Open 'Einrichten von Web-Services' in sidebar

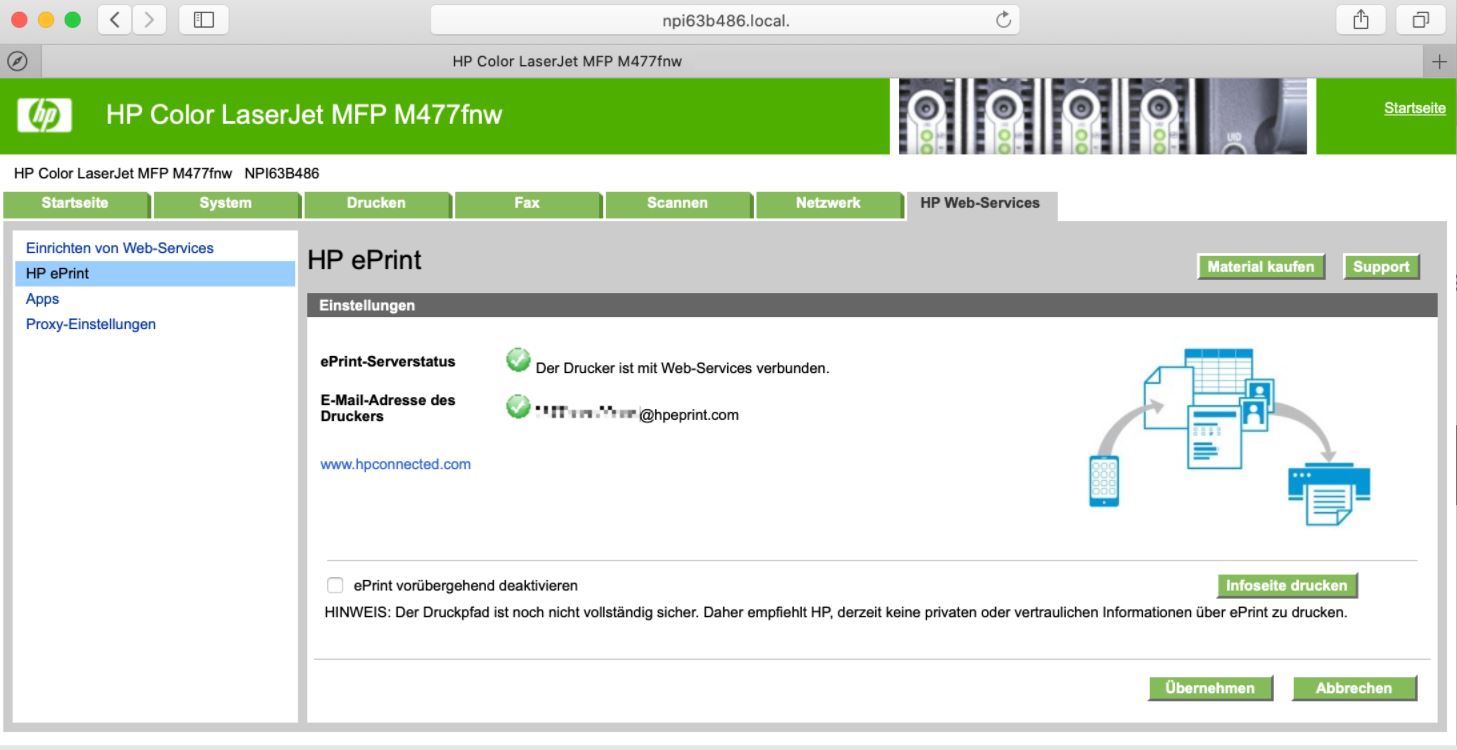(x=120, y=248)
